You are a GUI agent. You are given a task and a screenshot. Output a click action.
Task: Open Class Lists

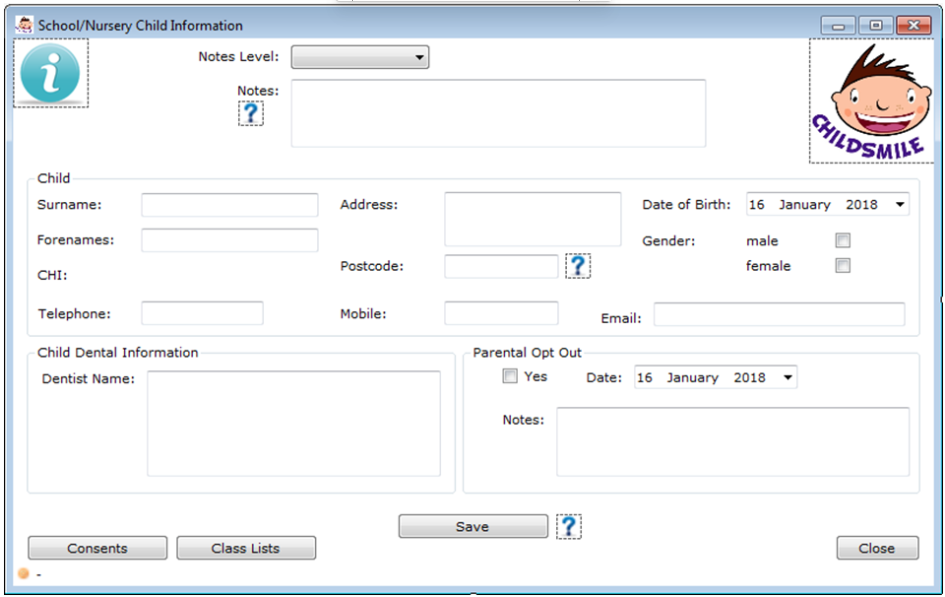click(x=246, y=548)
